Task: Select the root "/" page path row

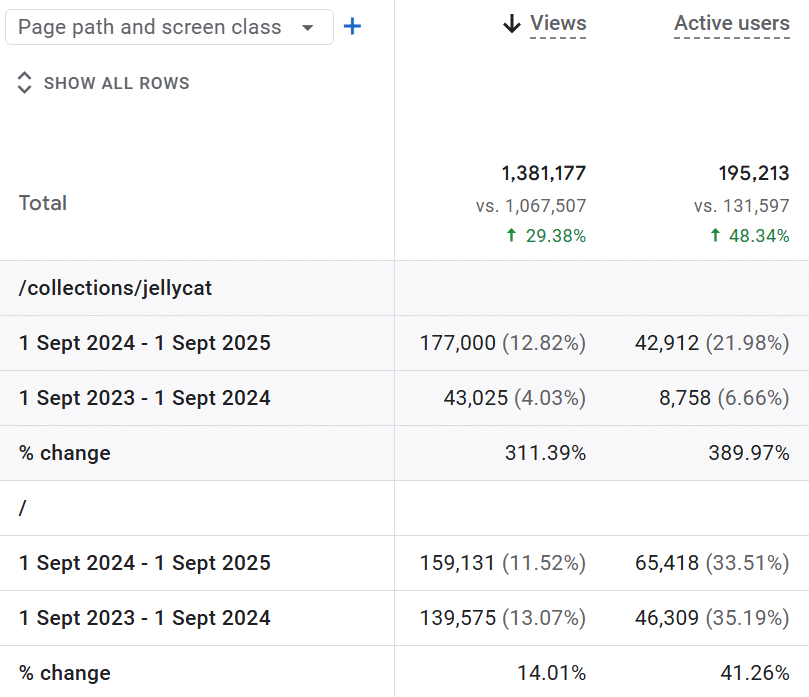Action: pos(23,508)
